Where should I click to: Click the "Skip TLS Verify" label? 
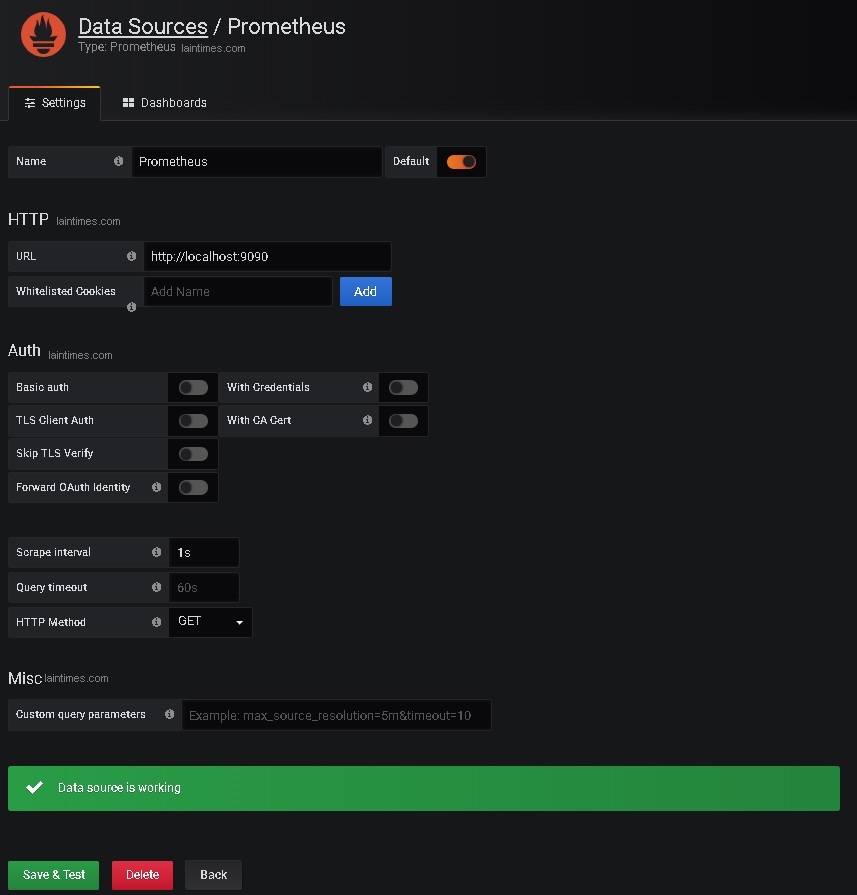[x=55, y=453]
